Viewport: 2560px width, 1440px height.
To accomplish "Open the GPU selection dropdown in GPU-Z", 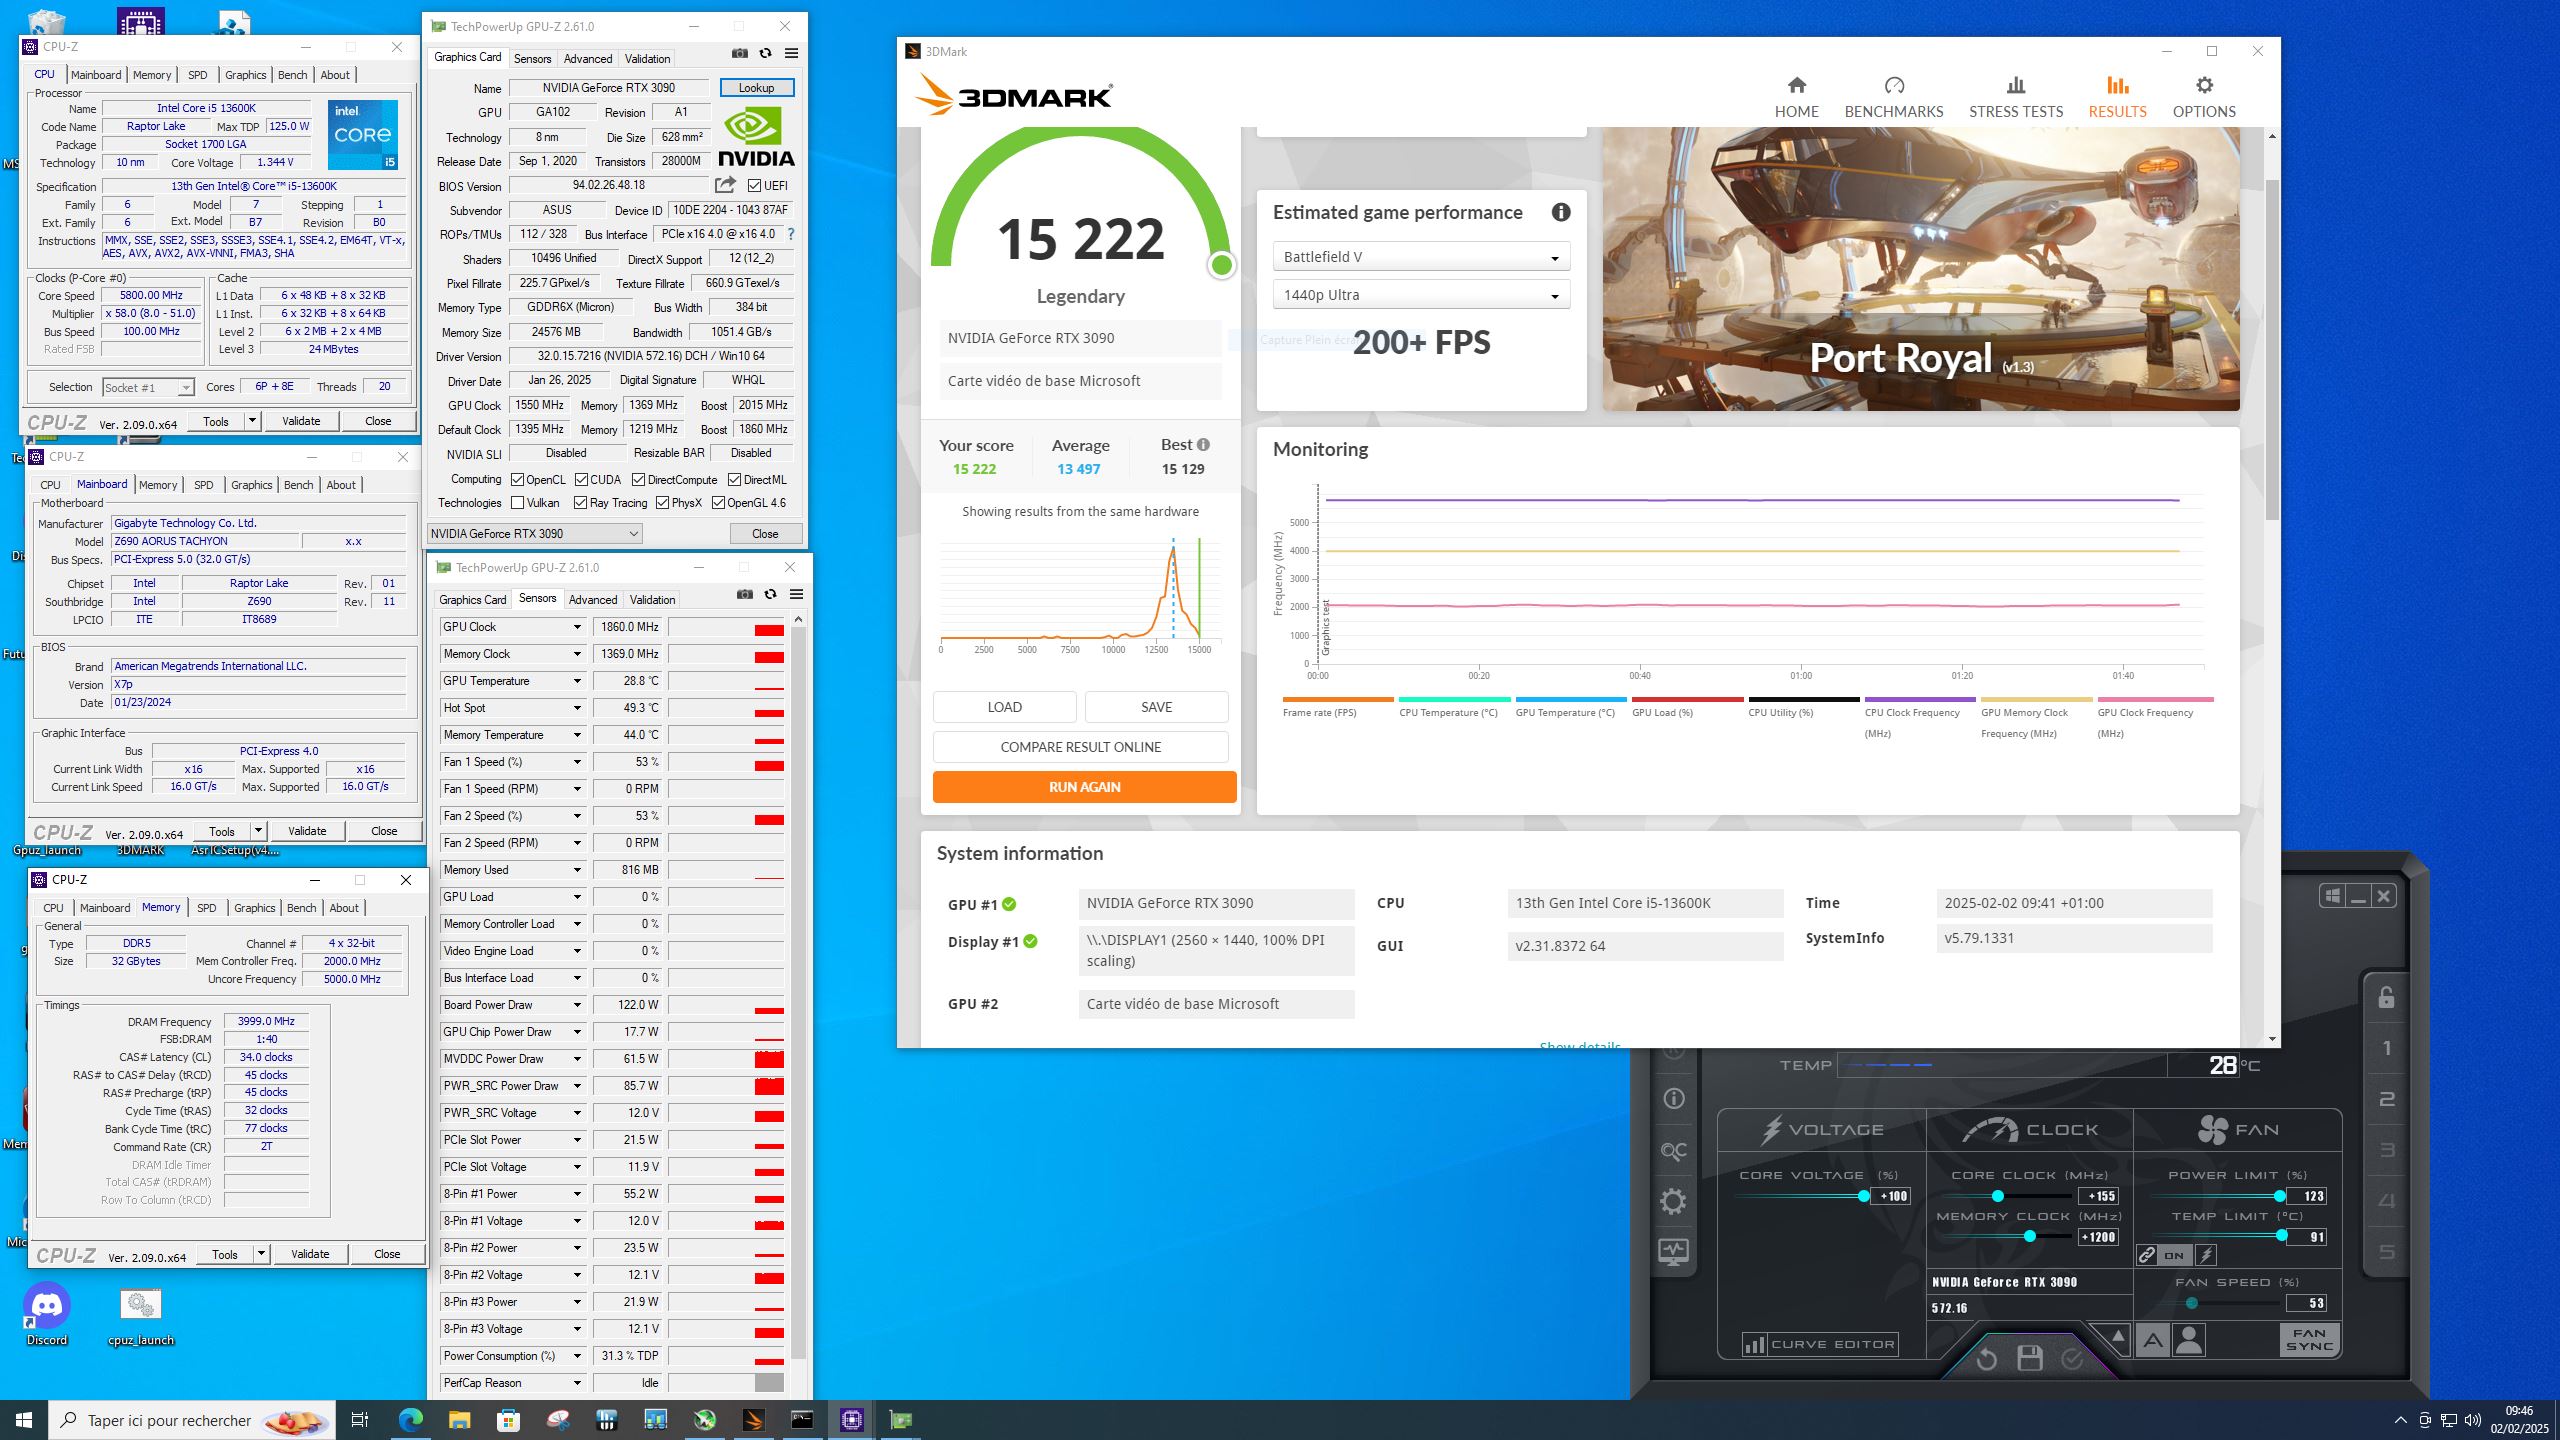I will [534, 534].
